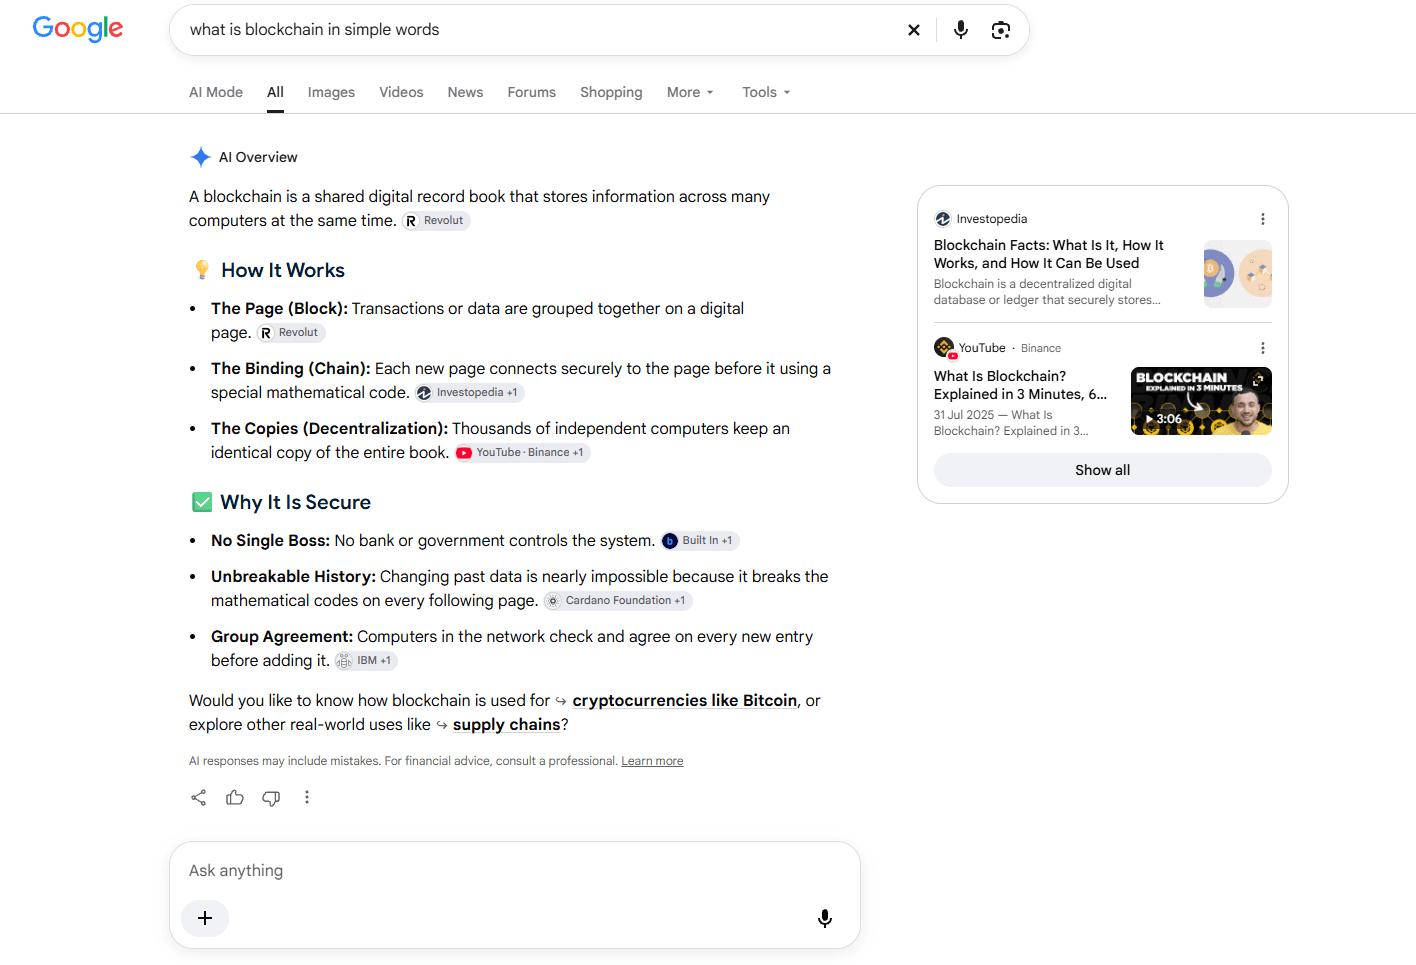Expand the More search filters dropdown
The width and height of the screenshot is (1416, 965).
click(x=690, y=92)
